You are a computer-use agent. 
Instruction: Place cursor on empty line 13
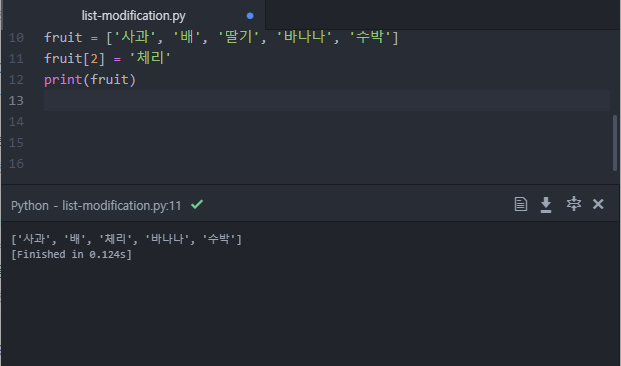tap(327, 101)
